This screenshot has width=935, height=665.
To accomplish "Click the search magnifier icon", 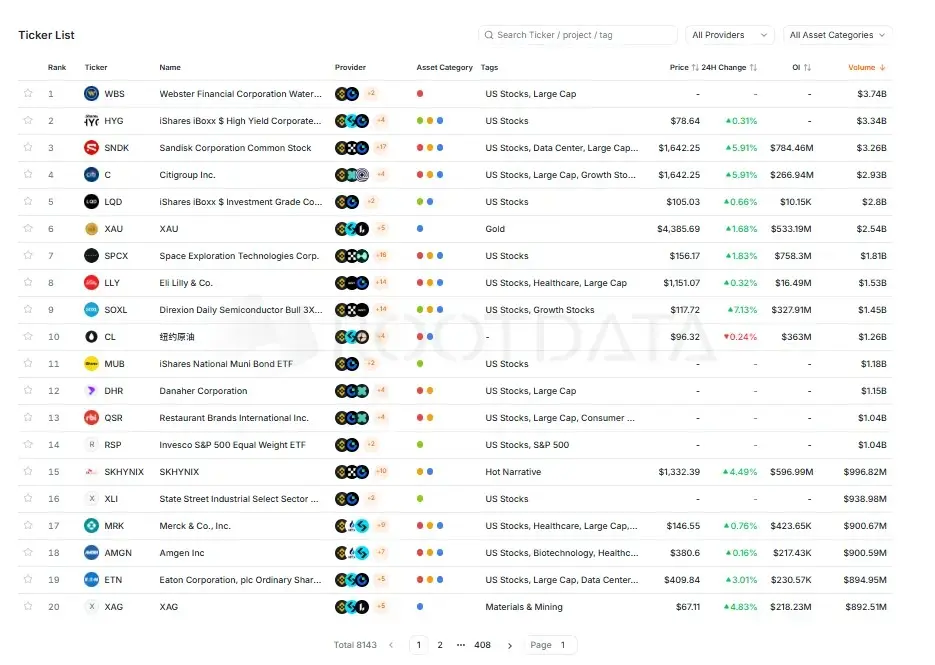I will (489, 35).
